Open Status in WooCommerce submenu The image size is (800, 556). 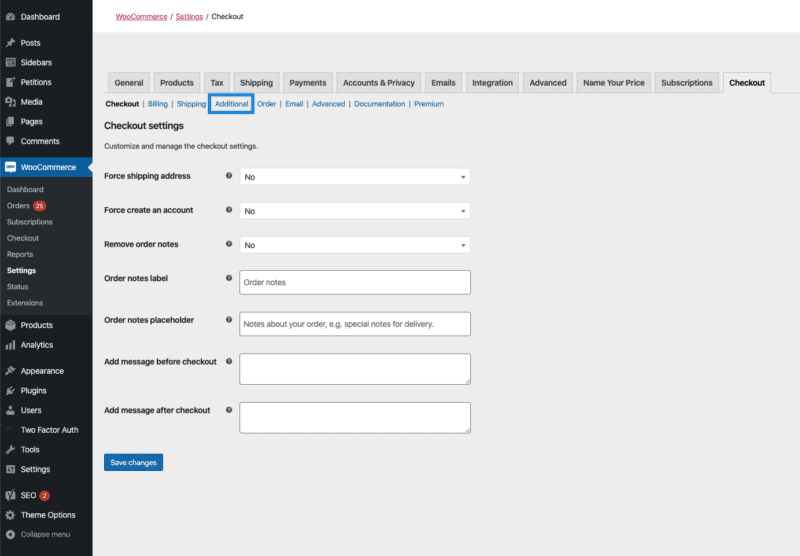pyautogui.click(x=17, y=287)
